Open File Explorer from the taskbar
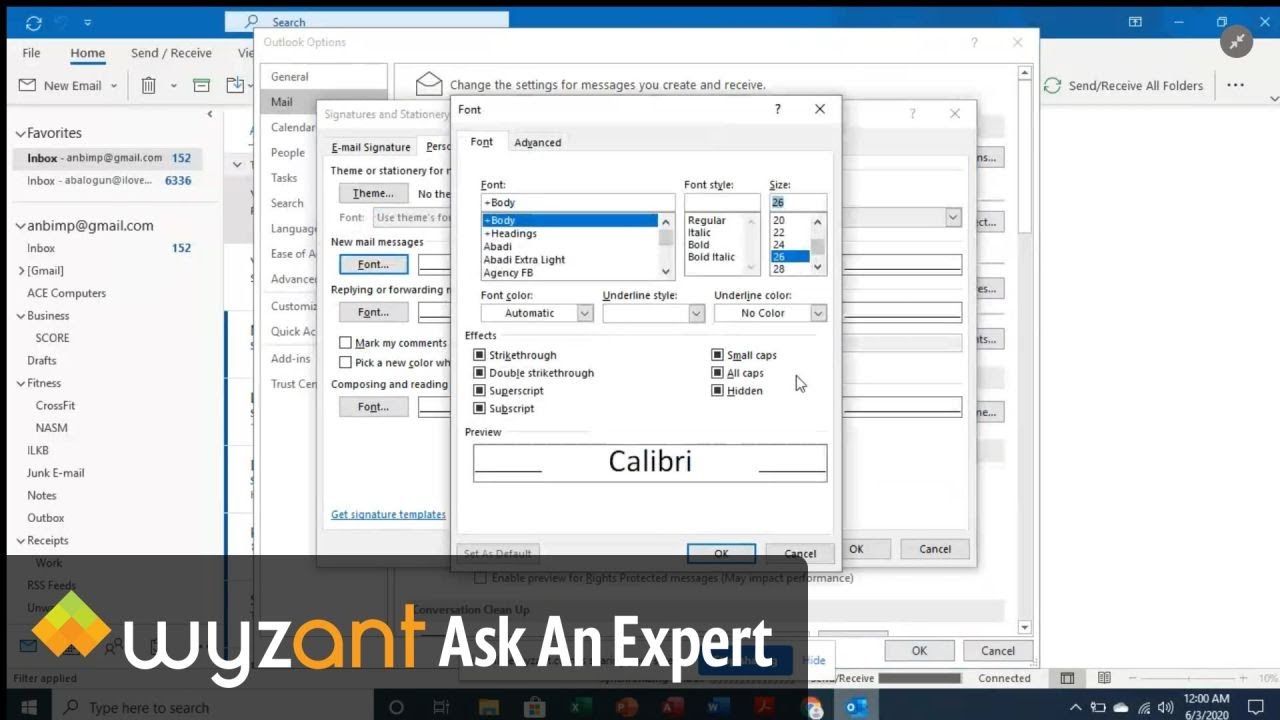Image resolution: width=1280 pixels, height=720 pixels. [x=487, y=707]
